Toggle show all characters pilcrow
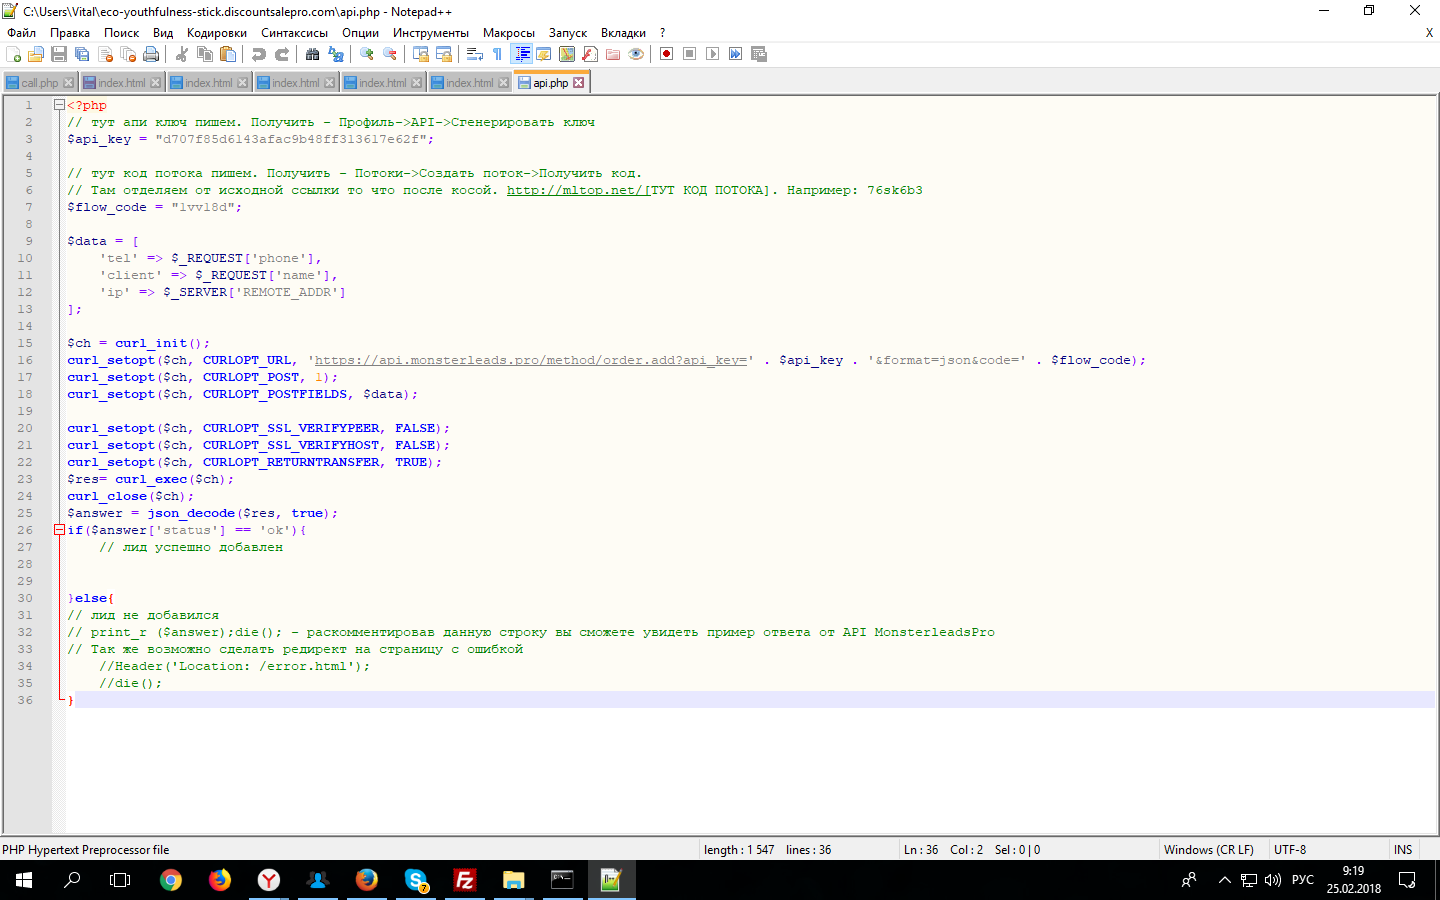The width and height of the screenshot is (1440, 900). click(498, 54)
